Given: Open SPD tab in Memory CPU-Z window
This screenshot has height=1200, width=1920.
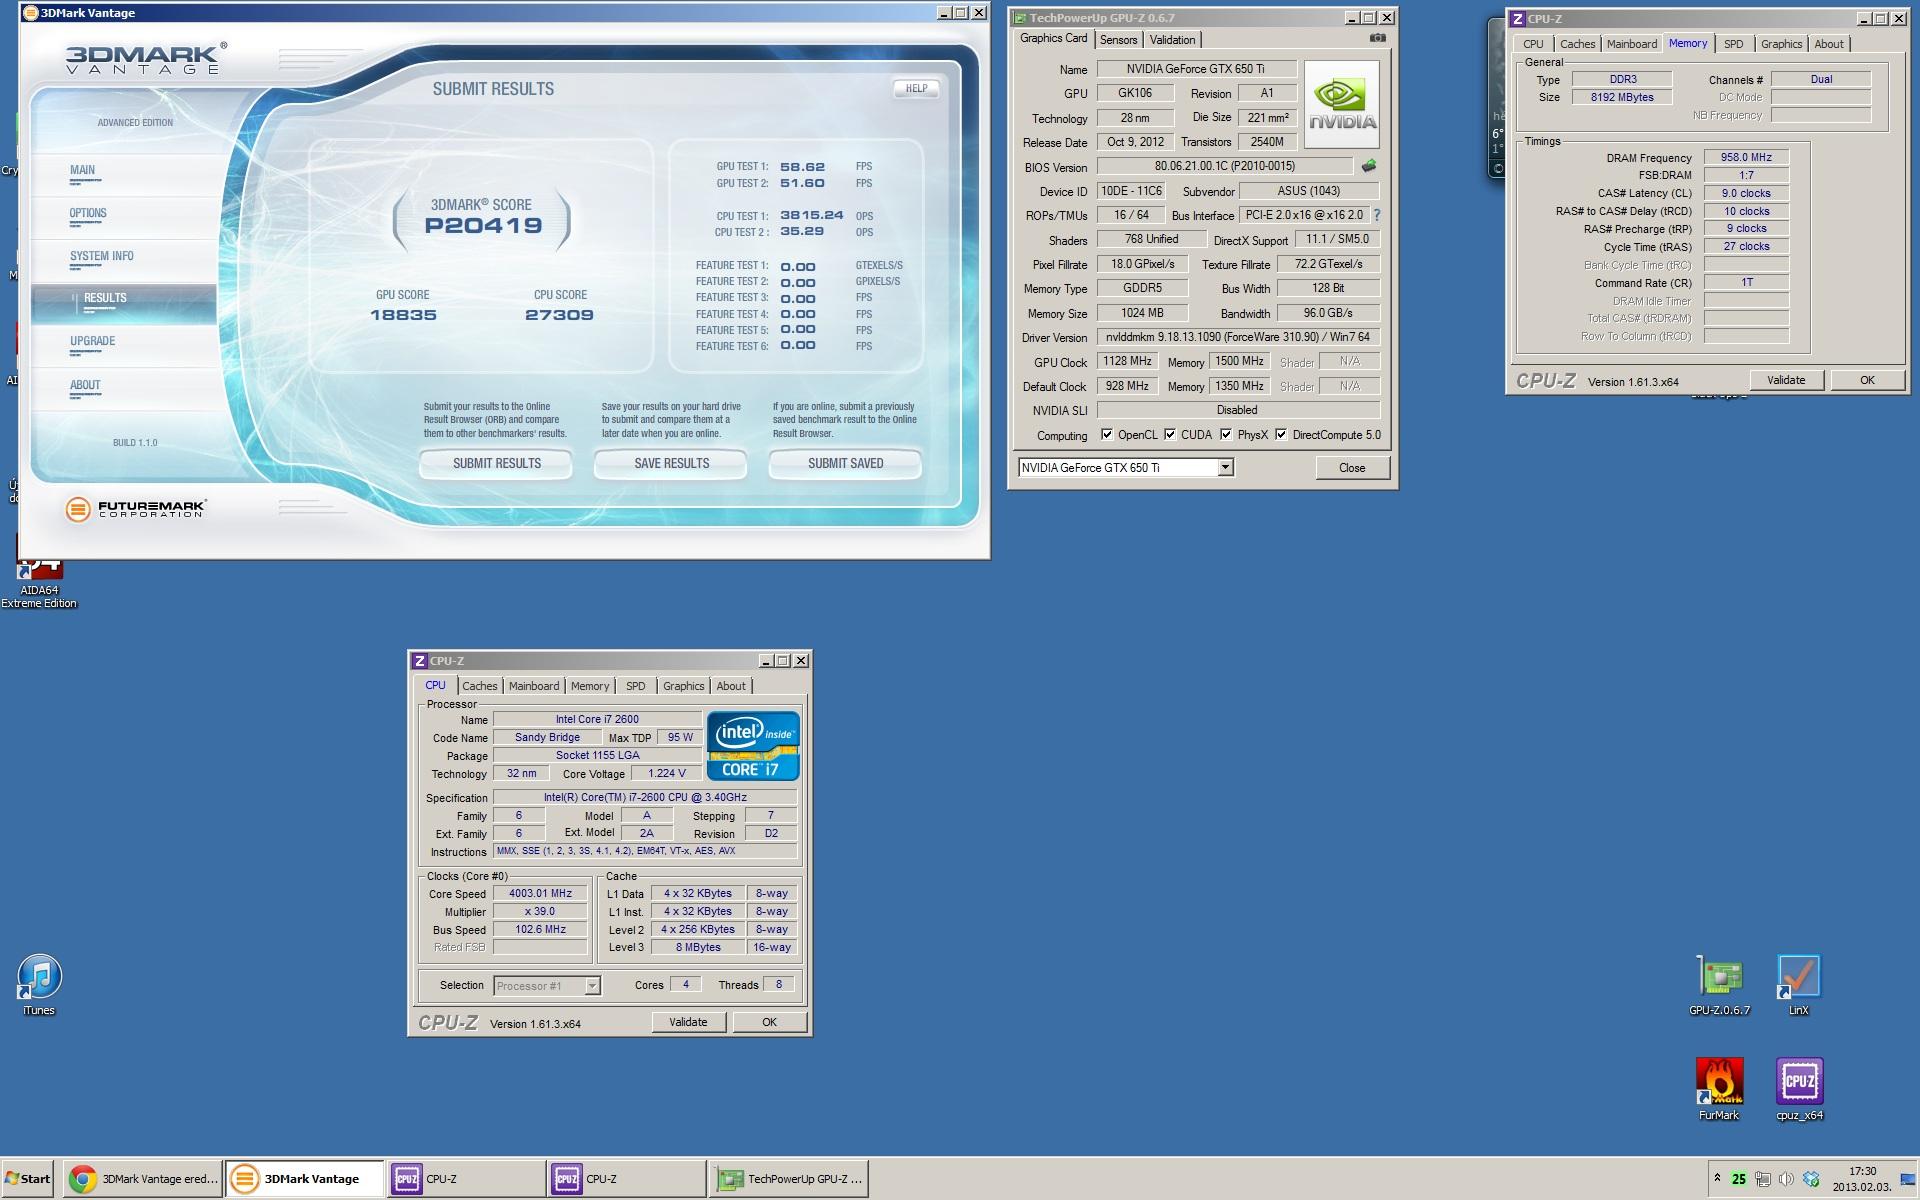Looking at the screenshot, I should click(x=1733, y=44).
